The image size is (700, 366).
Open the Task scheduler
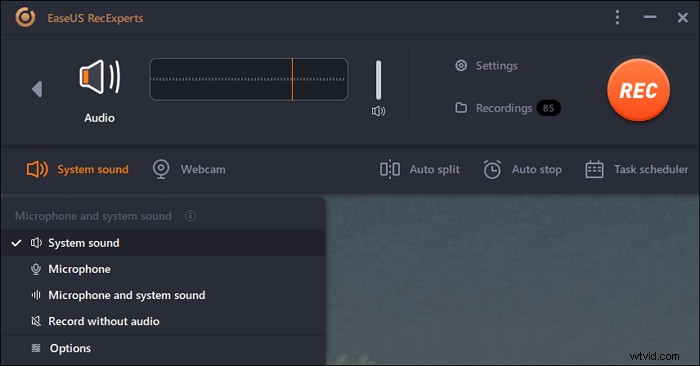point(651,169)
